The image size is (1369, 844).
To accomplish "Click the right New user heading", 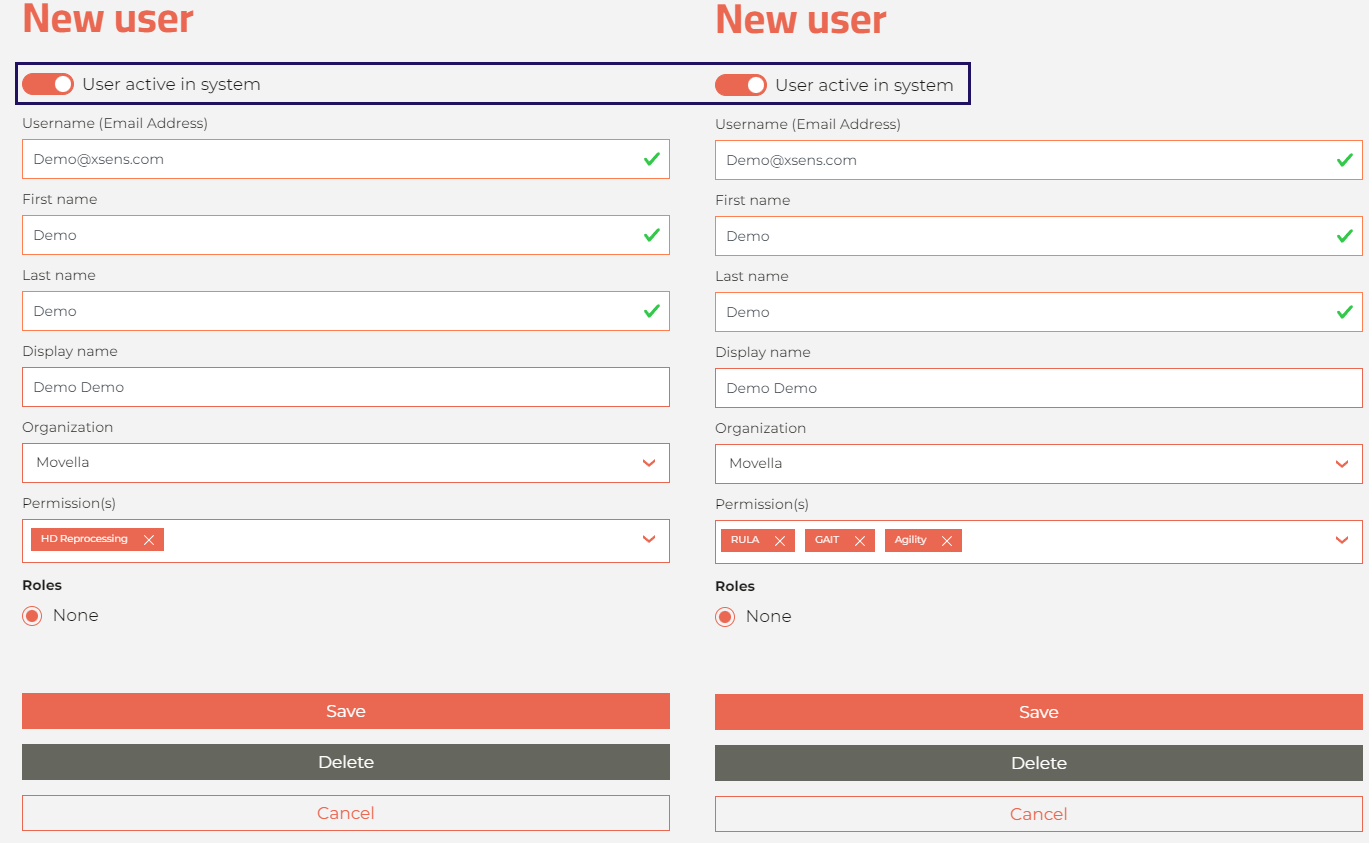I will coord(800,19).
